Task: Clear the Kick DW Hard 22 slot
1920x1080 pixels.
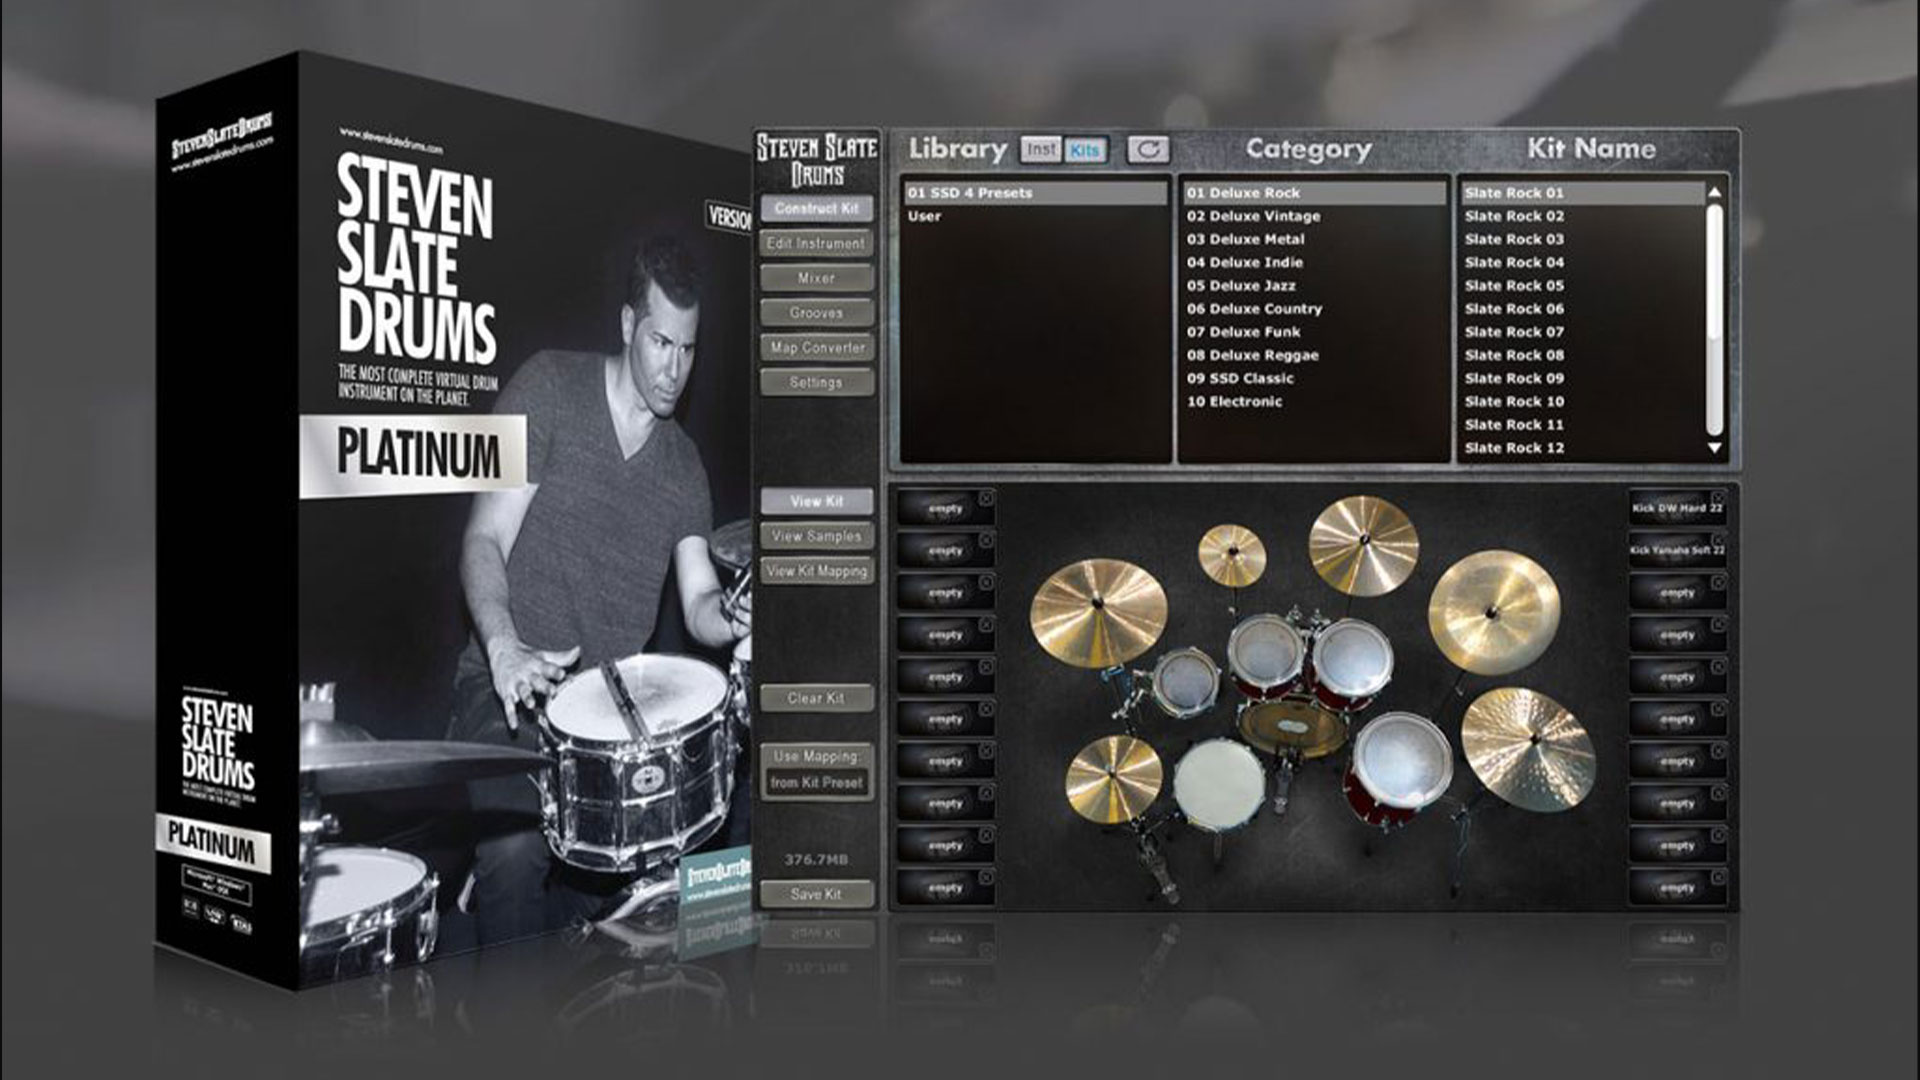Action: tap(1717, 497)
